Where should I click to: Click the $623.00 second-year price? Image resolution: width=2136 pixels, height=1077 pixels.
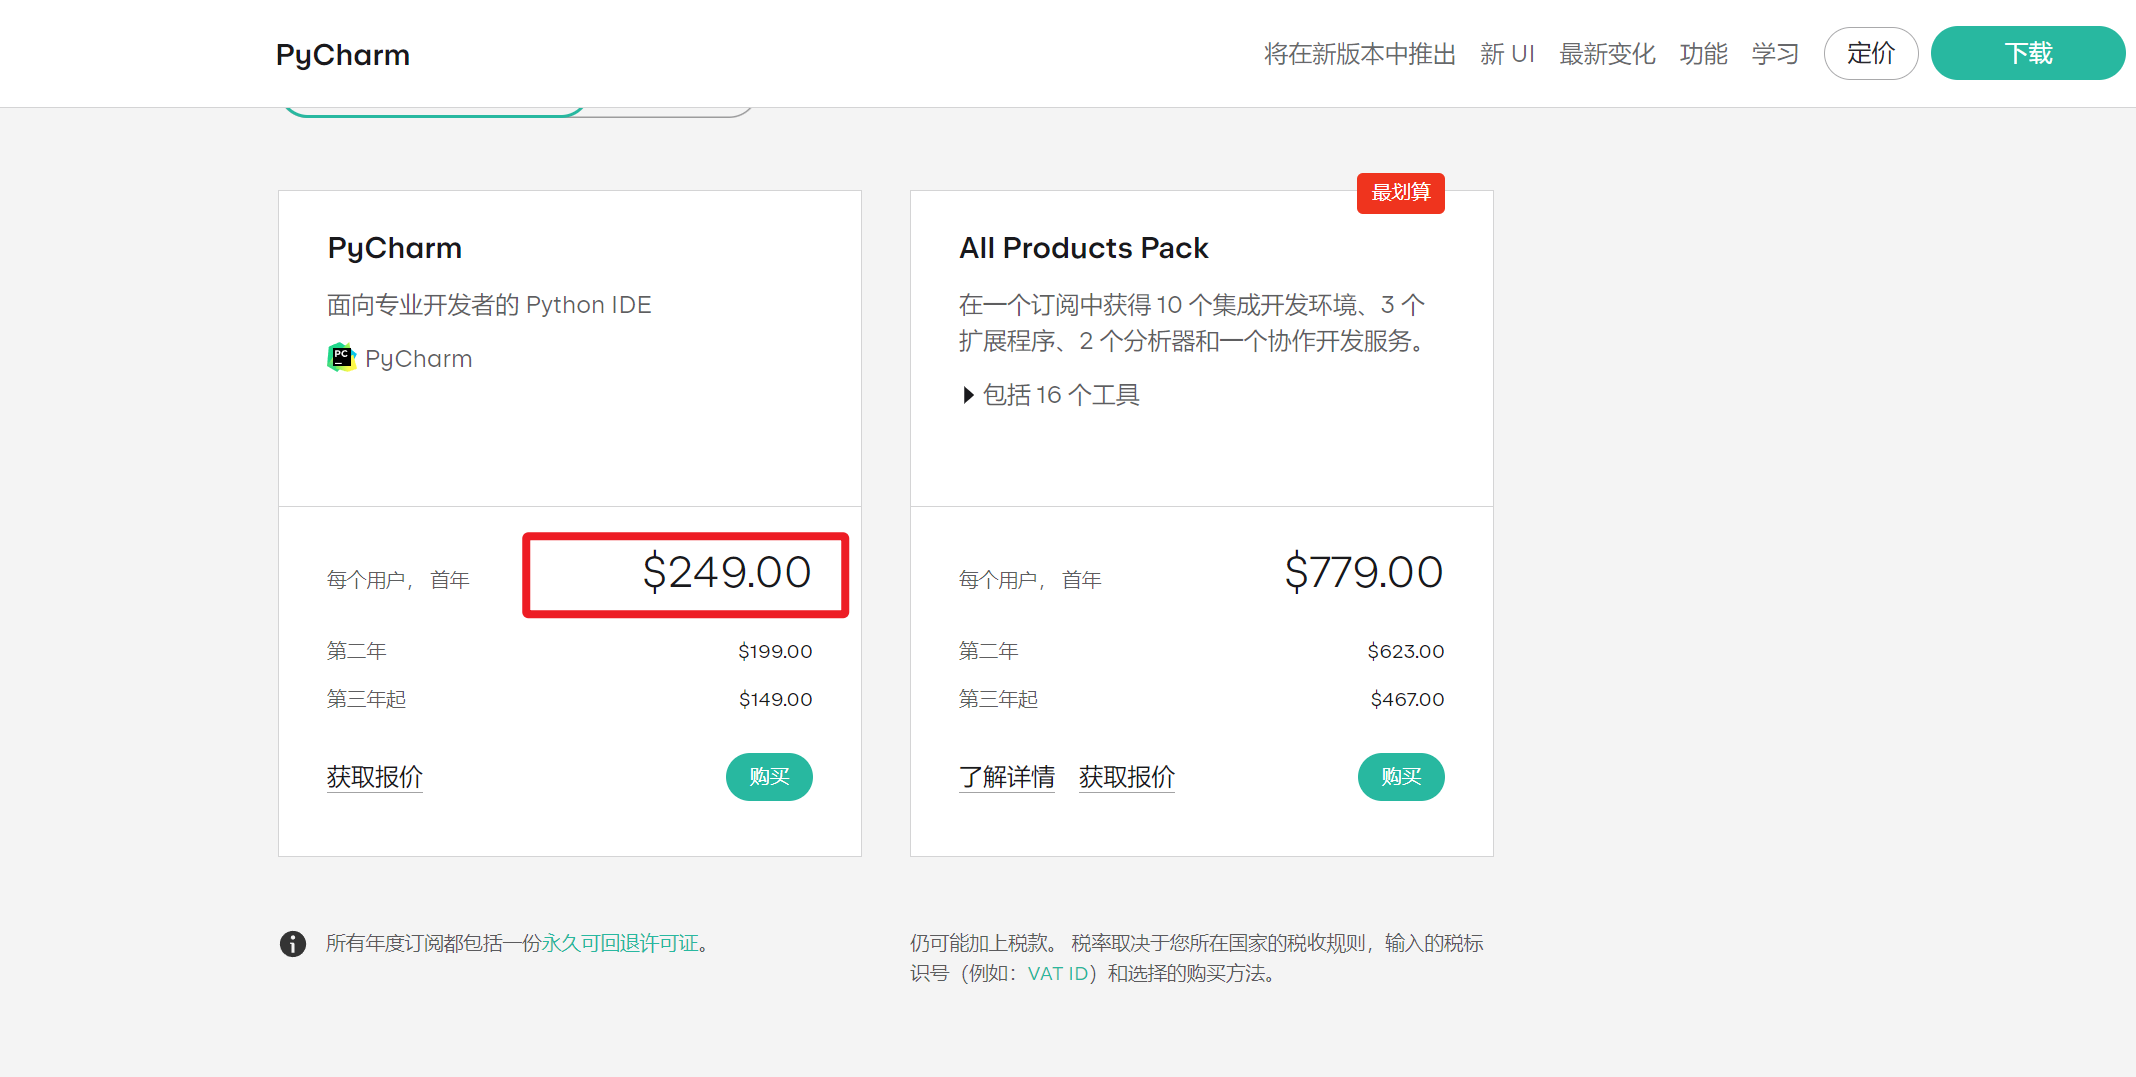click(1406, 651)
